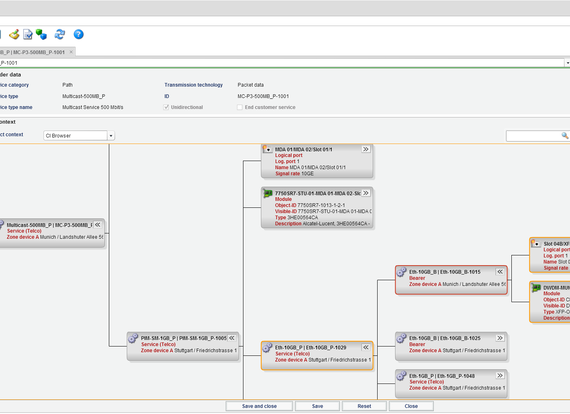Click the Packet data value
This screenshot has height=414, width=570.
pyautogui.click(x=251, y=85)
